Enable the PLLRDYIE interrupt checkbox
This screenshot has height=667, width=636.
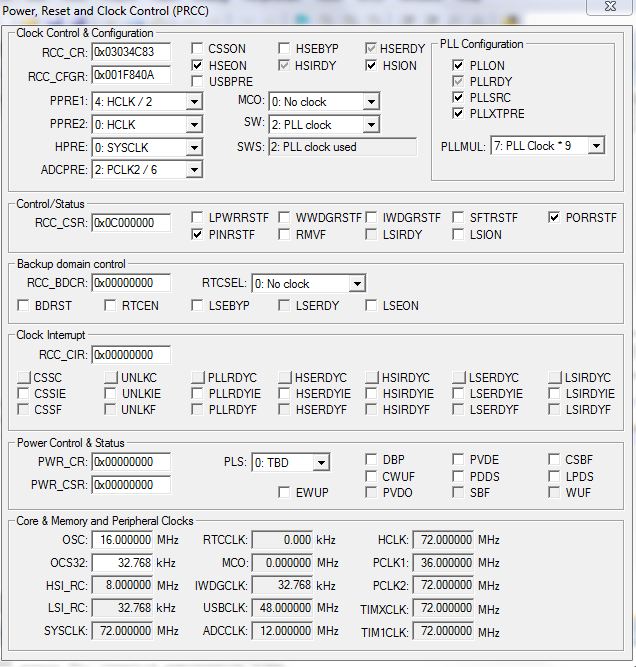[x=197, y=393]
